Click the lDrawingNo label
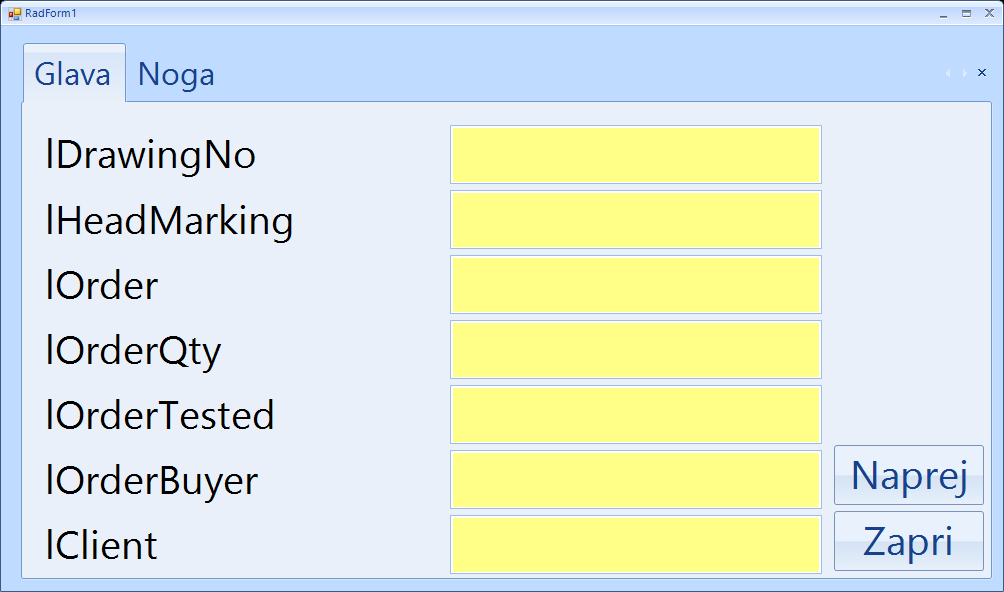 151,155
